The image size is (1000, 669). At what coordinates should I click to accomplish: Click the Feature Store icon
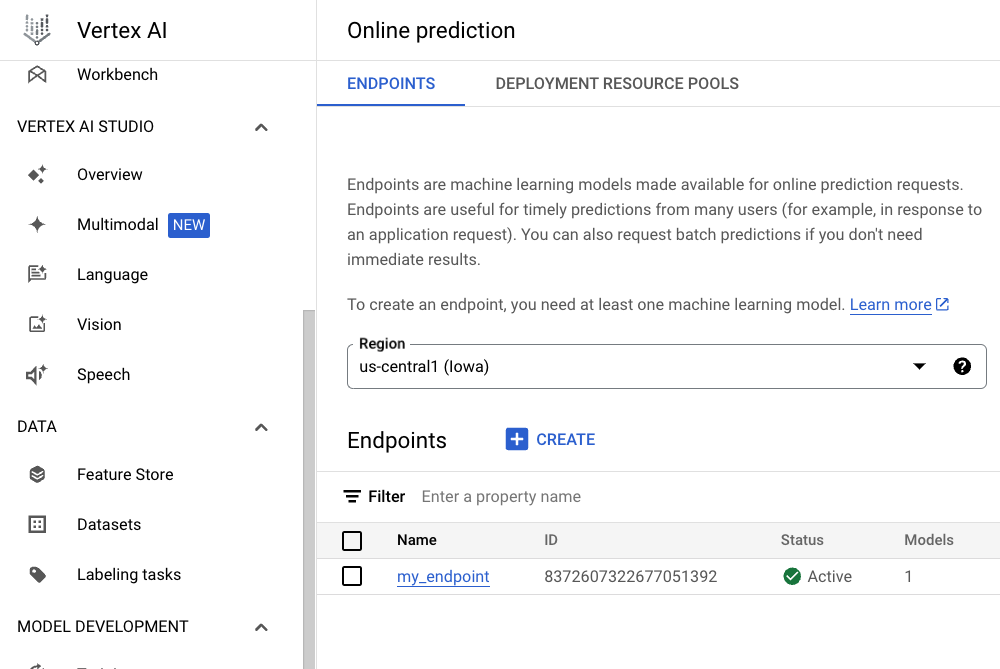pos(37,474)
